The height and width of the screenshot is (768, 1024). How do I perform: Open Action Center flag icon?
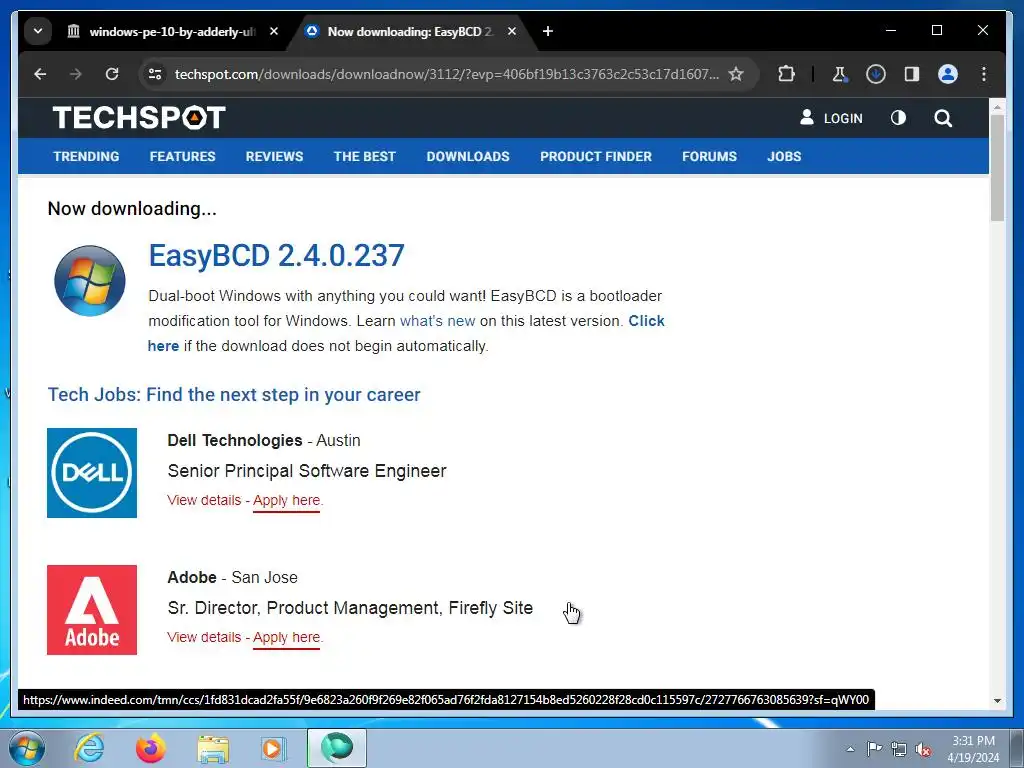tap(874, 748)
